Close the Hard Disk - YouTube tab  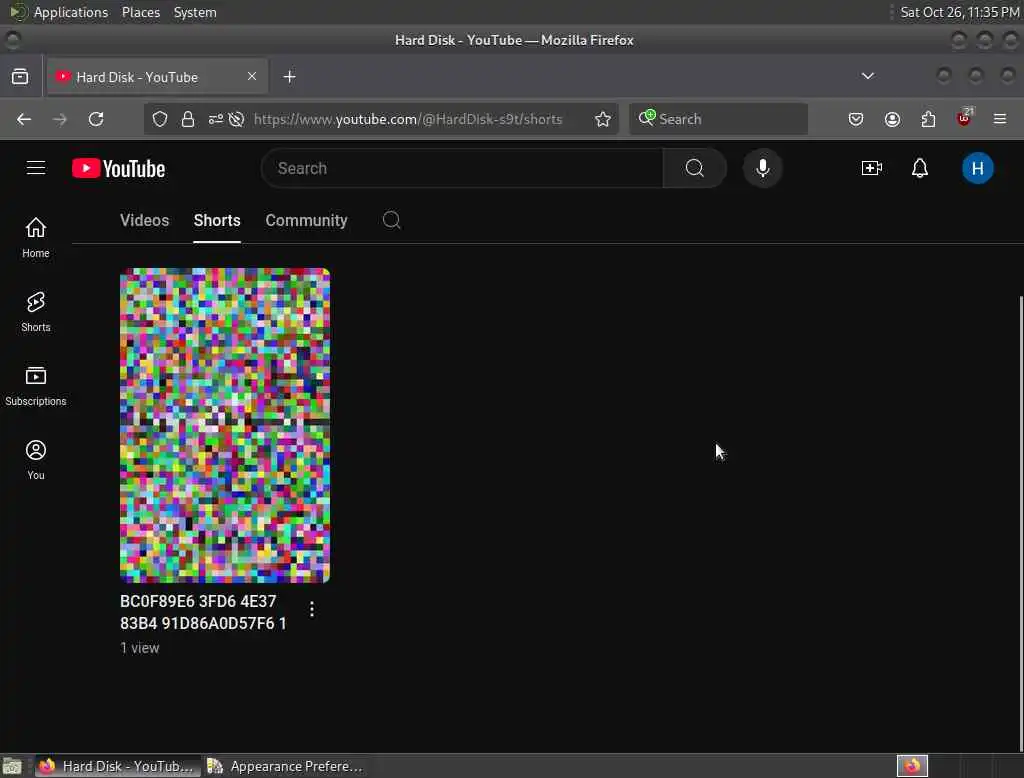coord(252,76)
